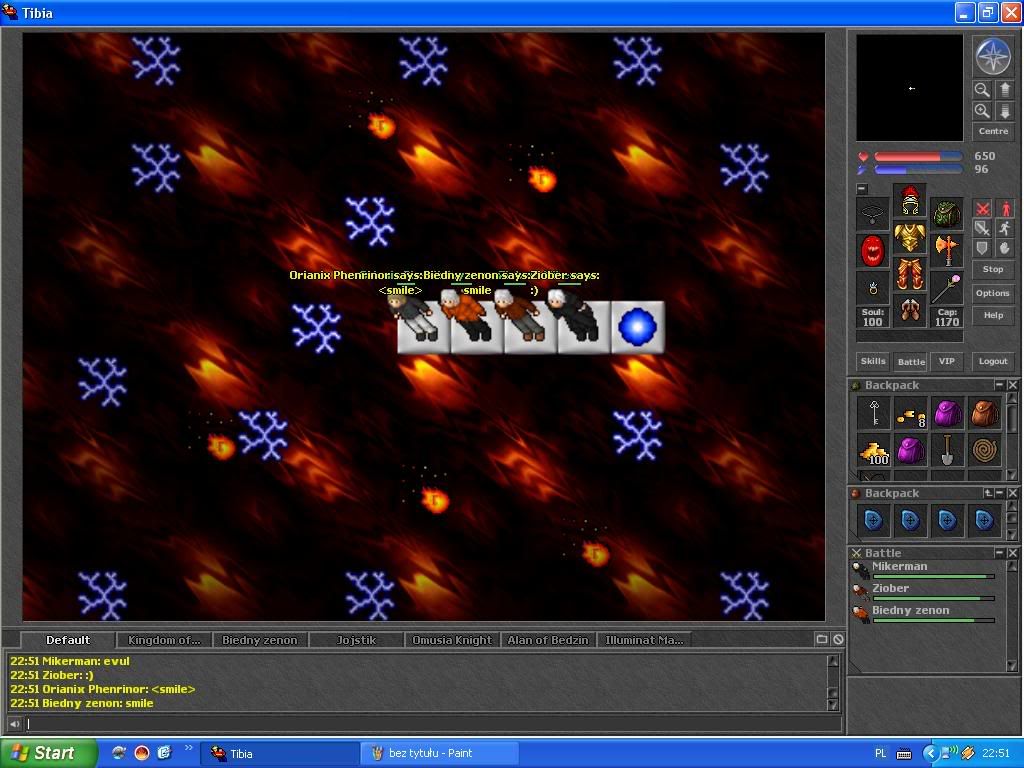Image resolution: width=1024 pixels, height=768 pixels.
Task: Close the Battle panel
Action: click(x=1012, y=552)
